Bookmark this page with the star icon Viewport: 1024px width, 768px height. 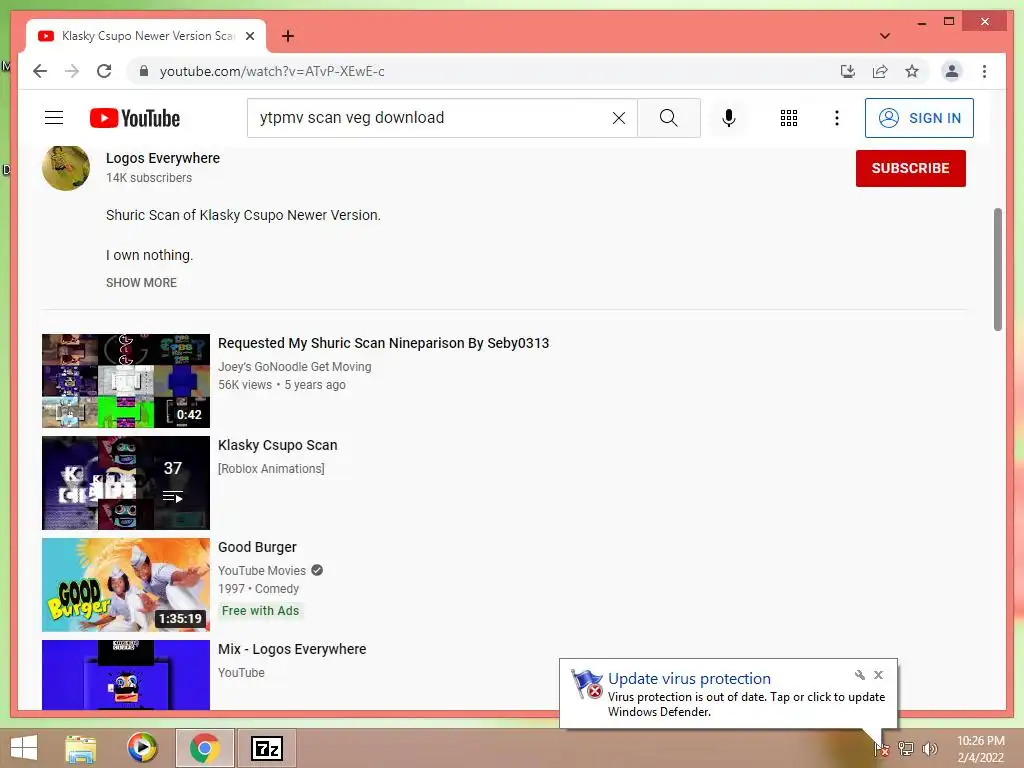(912, 71)
